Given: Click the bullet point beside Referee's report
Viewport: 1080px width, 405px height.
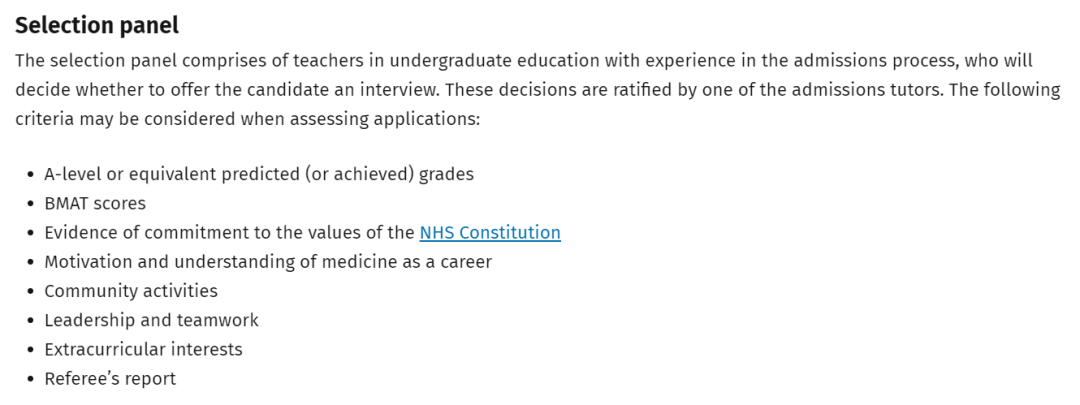Looking at the screenshot, I should pos(30,380).
